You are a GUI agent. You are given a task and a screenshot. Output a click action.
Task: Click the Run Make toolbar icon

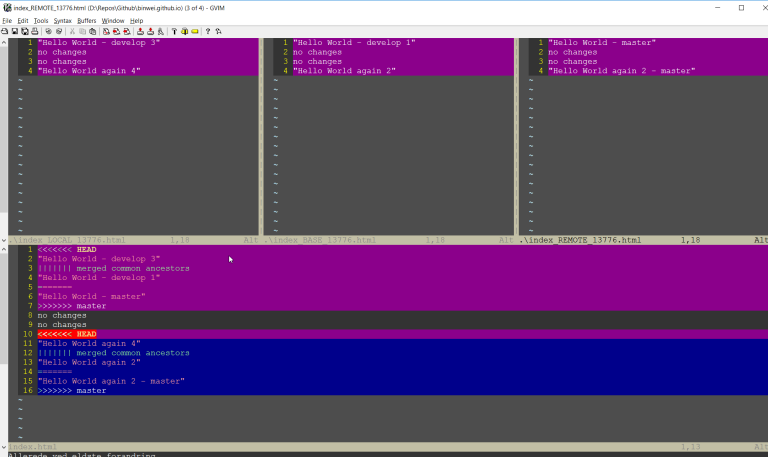coord(173,31)
